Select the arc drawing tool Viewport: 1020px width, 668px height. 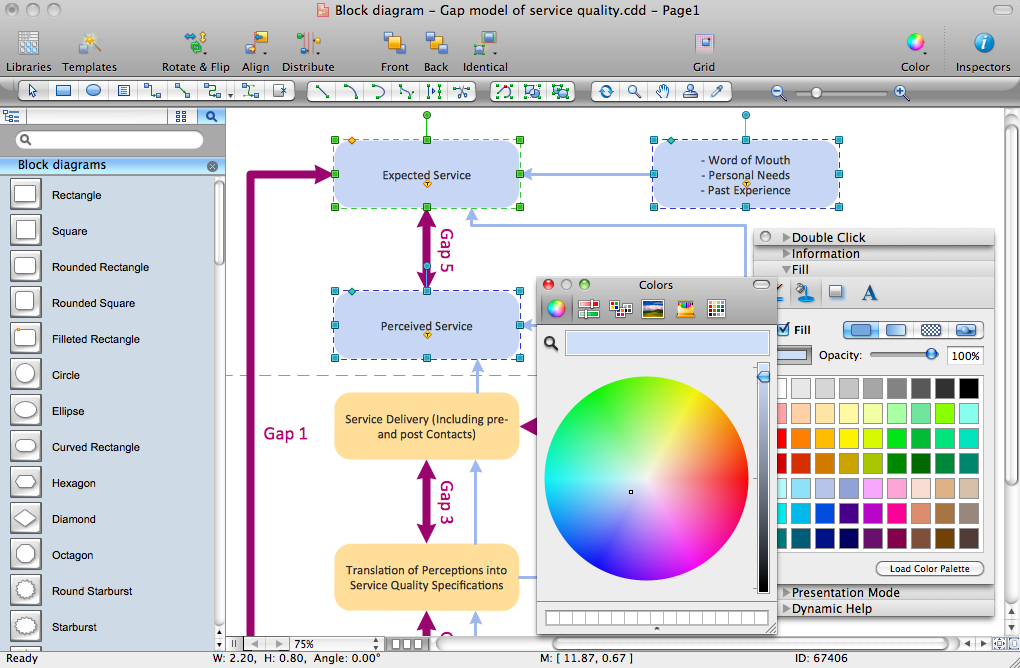click(351, 92)
